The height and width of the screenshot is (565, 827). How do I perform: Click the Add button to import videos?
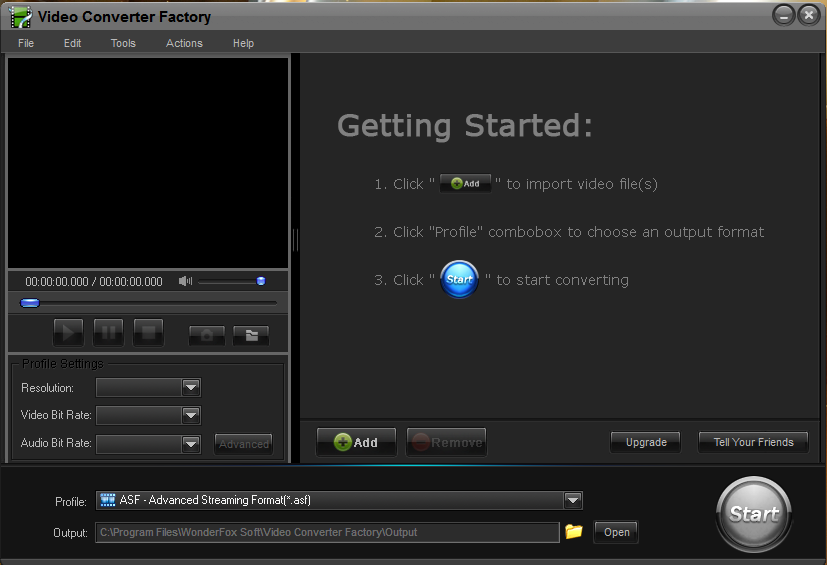tap(356, 442)
